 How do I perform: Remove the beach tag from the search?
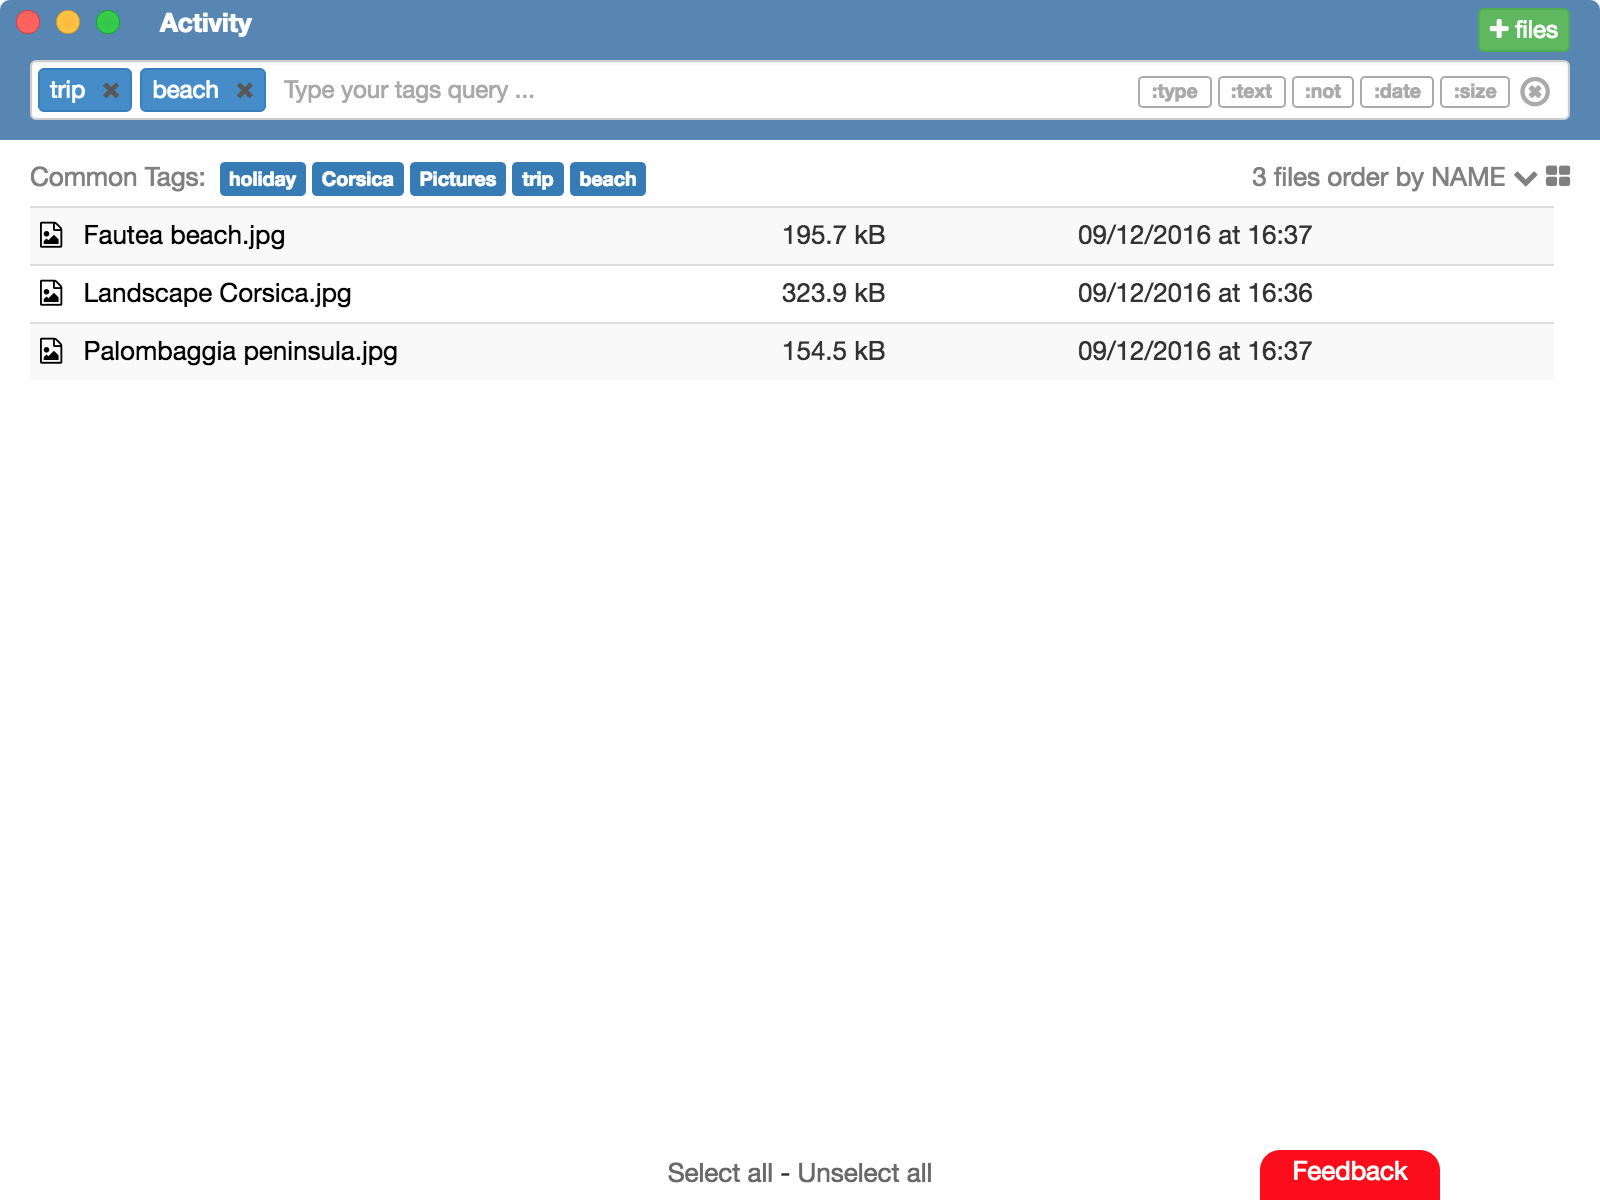(245, 90)
